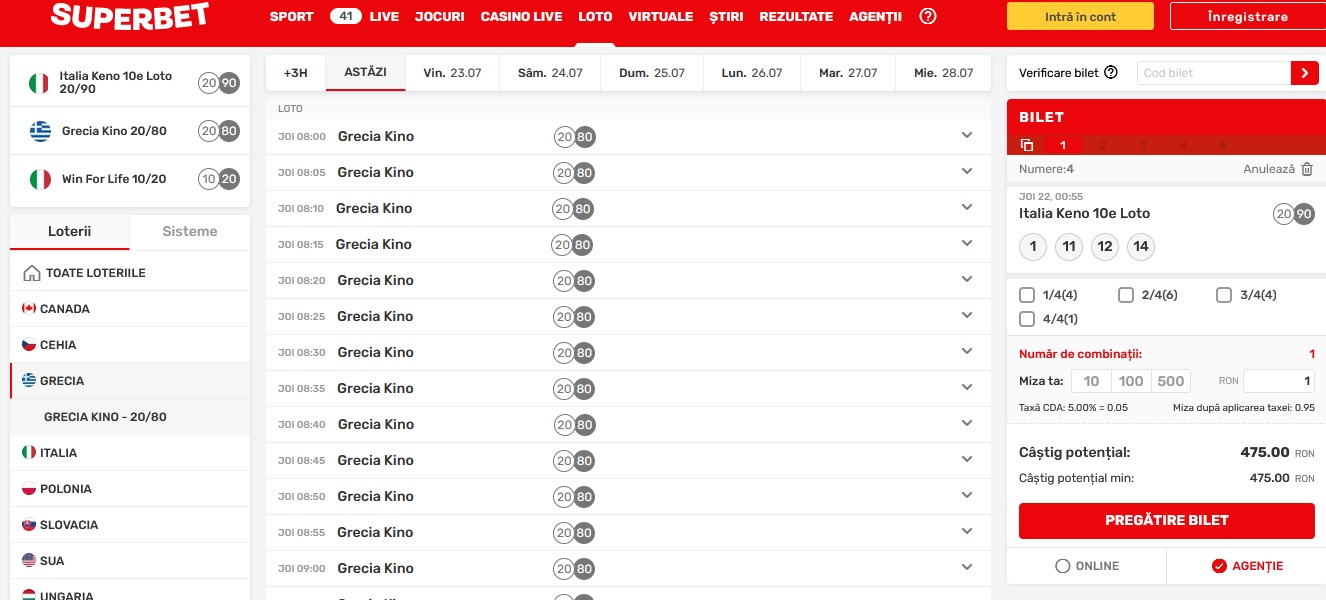Set stake to 100 quick amount
The height and width of the screenshot is (600, 1326).
tap(1131, 381)
